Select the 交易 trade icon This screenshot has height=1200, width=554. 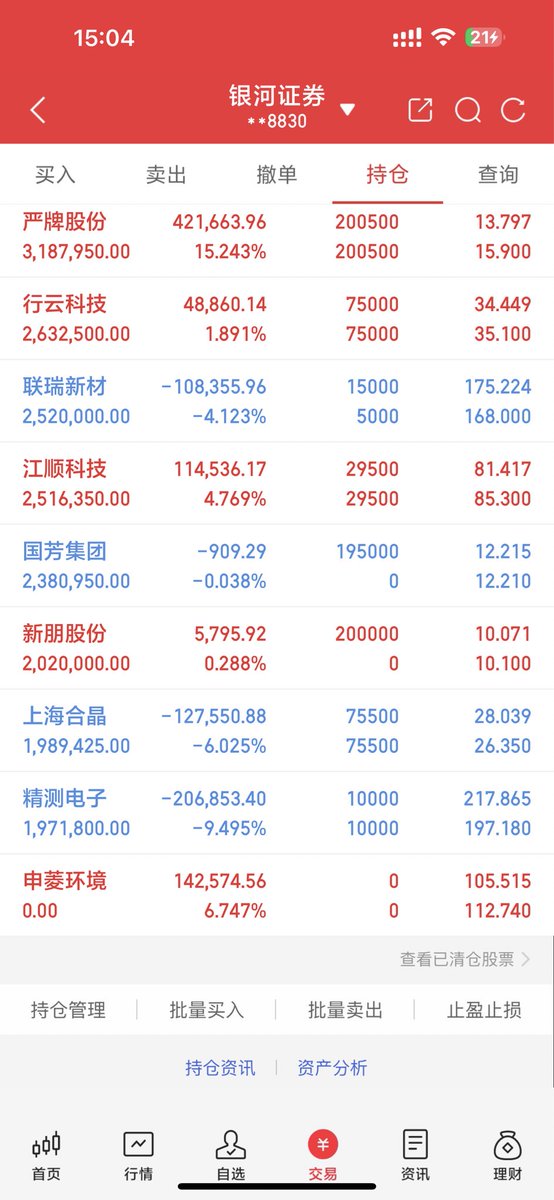point(323,1144)
